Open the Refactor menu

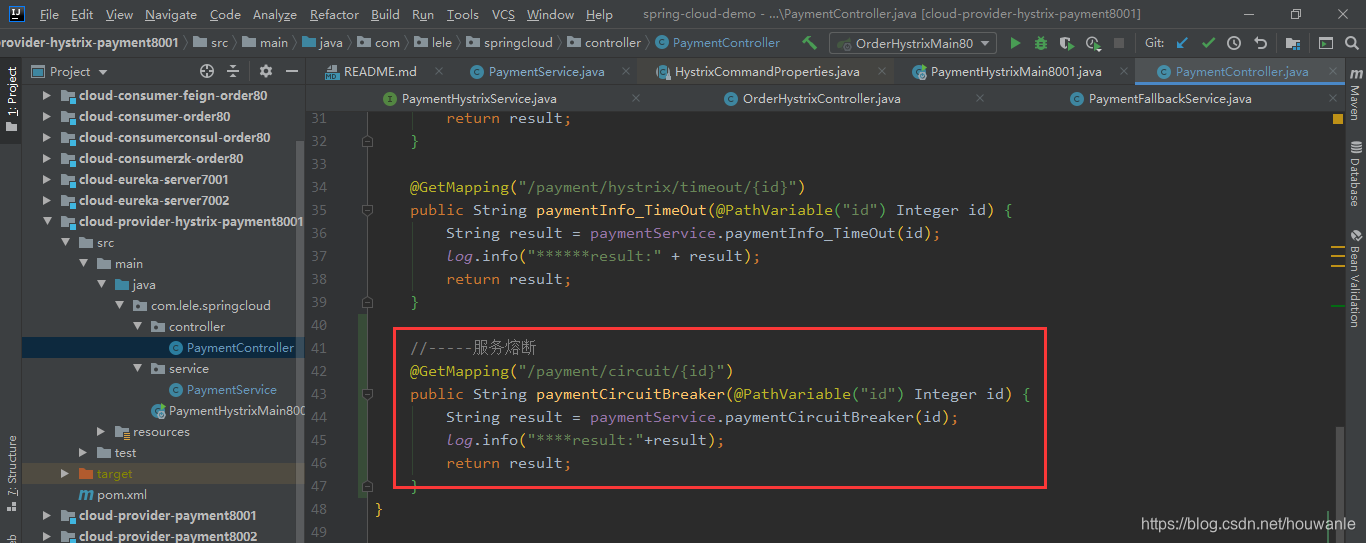[334, 15]
